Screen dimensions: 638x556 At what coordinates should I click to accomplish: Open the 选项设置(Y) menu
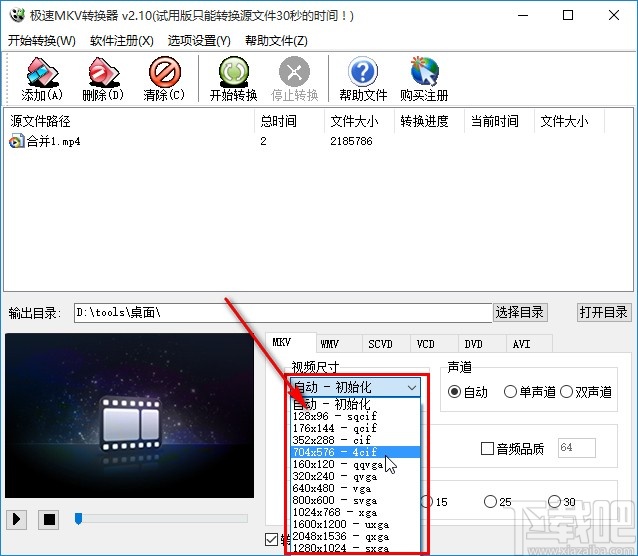coord(199,41)
